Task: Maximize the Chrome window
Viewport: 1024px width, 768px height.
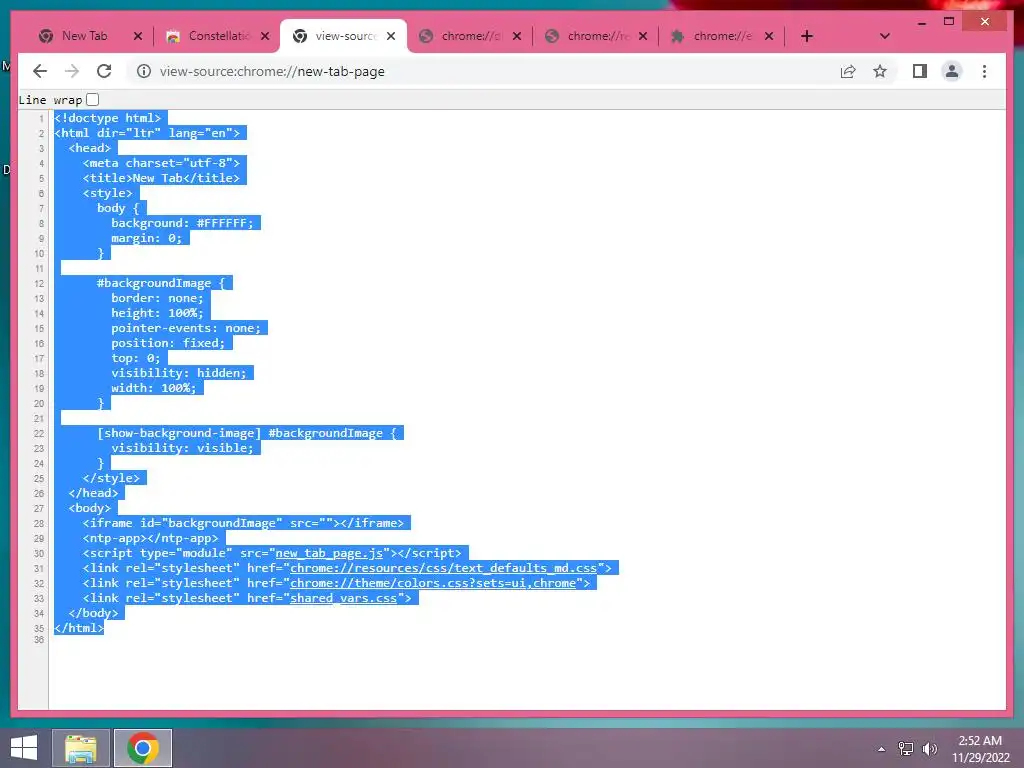Action: click(949, 22)
